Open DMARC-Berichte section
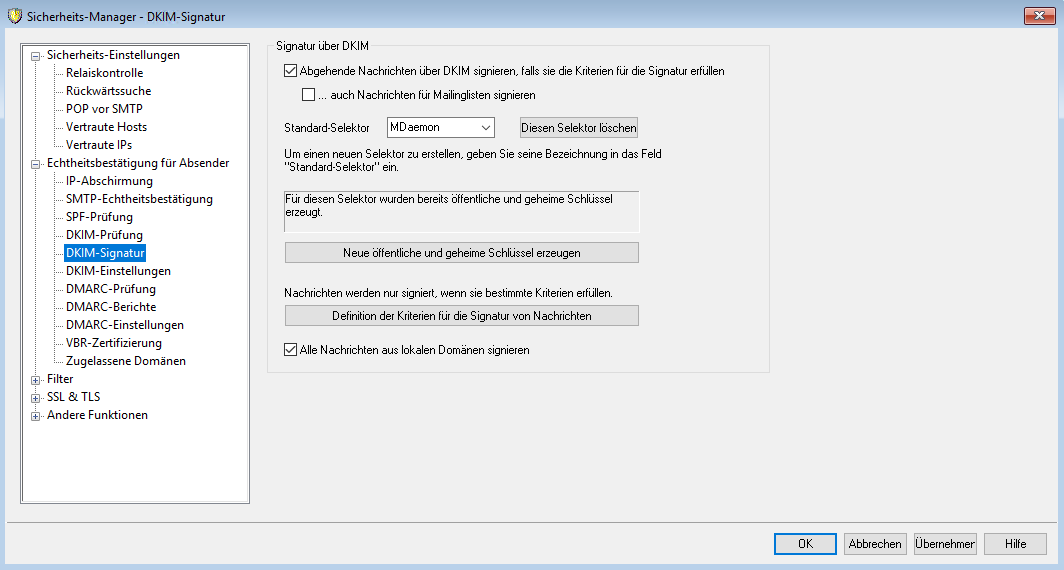This screenshot has width=1064, height=570. coord(110,307)
